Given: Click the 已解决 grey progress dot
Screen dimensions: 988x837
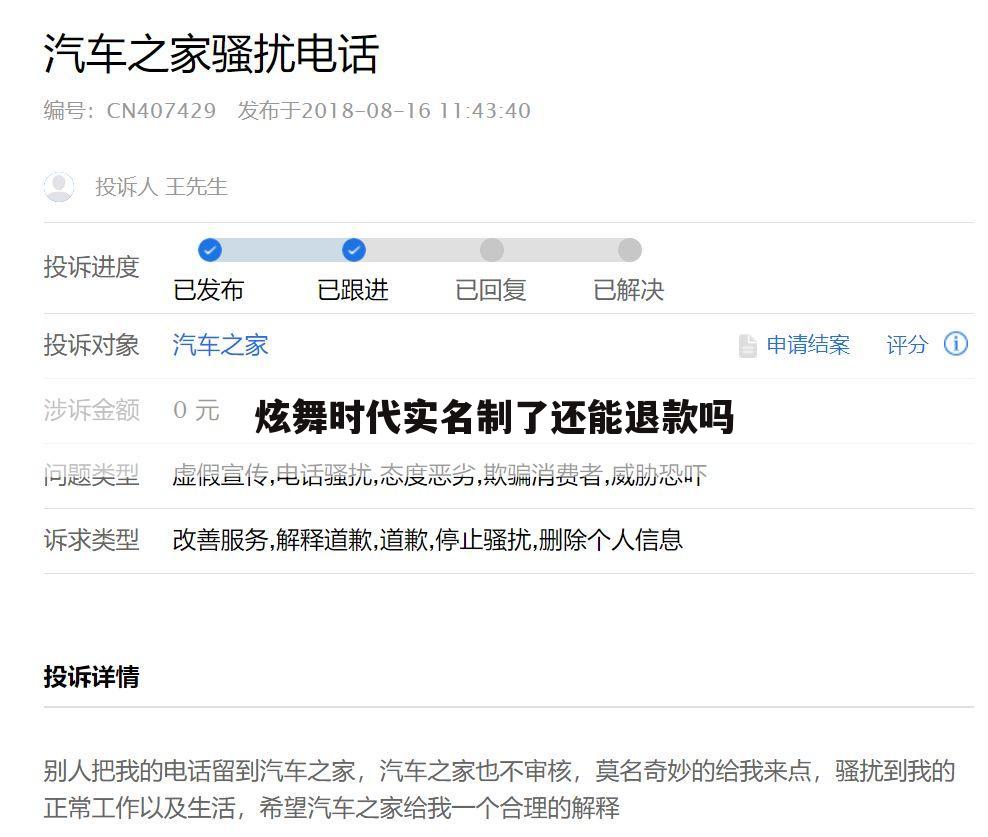Looking at the screenshot, I should click(629, 250).
